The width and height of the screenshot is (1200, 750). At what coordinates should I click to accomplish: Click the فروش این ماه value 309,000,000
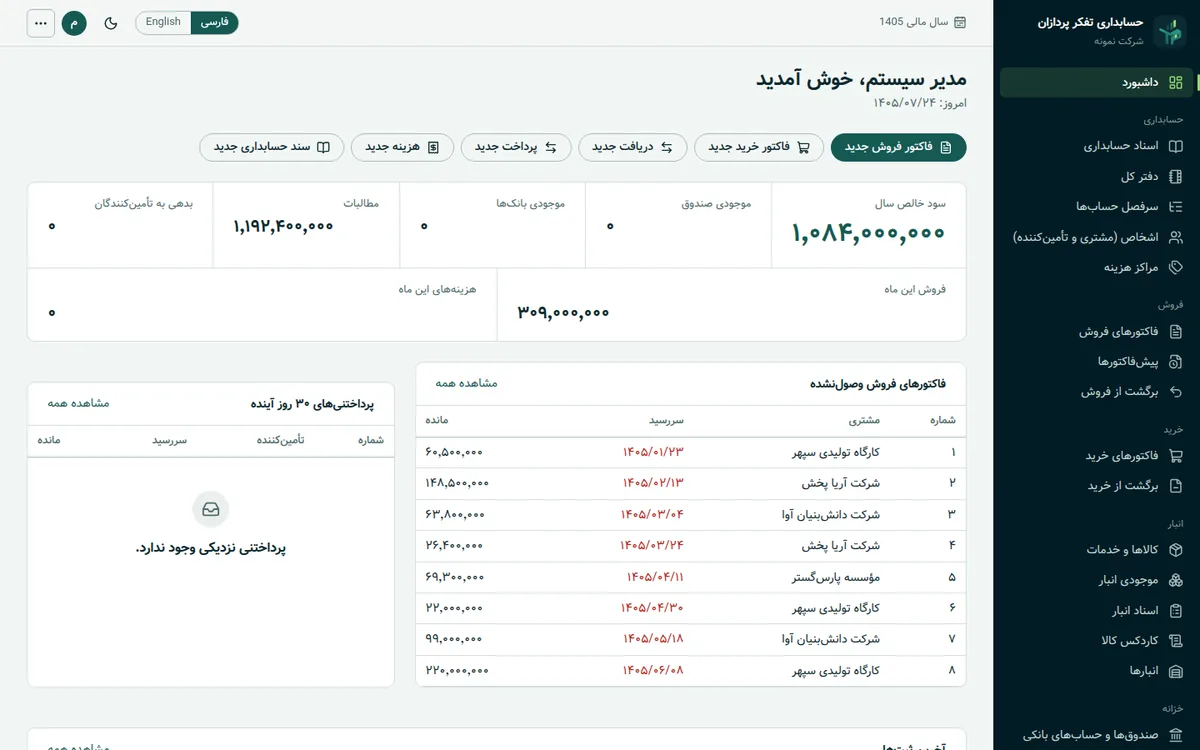563,312
